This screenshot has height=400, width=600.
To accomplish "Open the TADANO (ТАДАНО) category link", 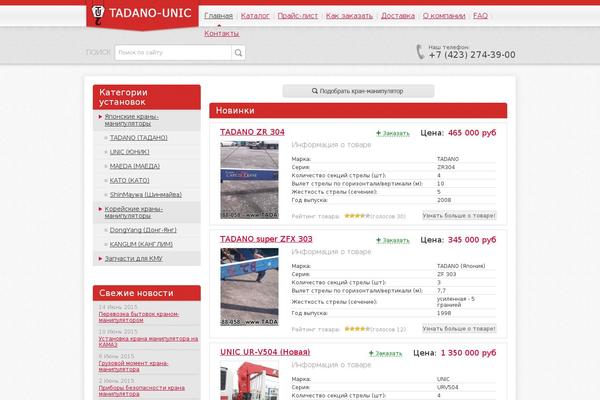I will point(139,137).
